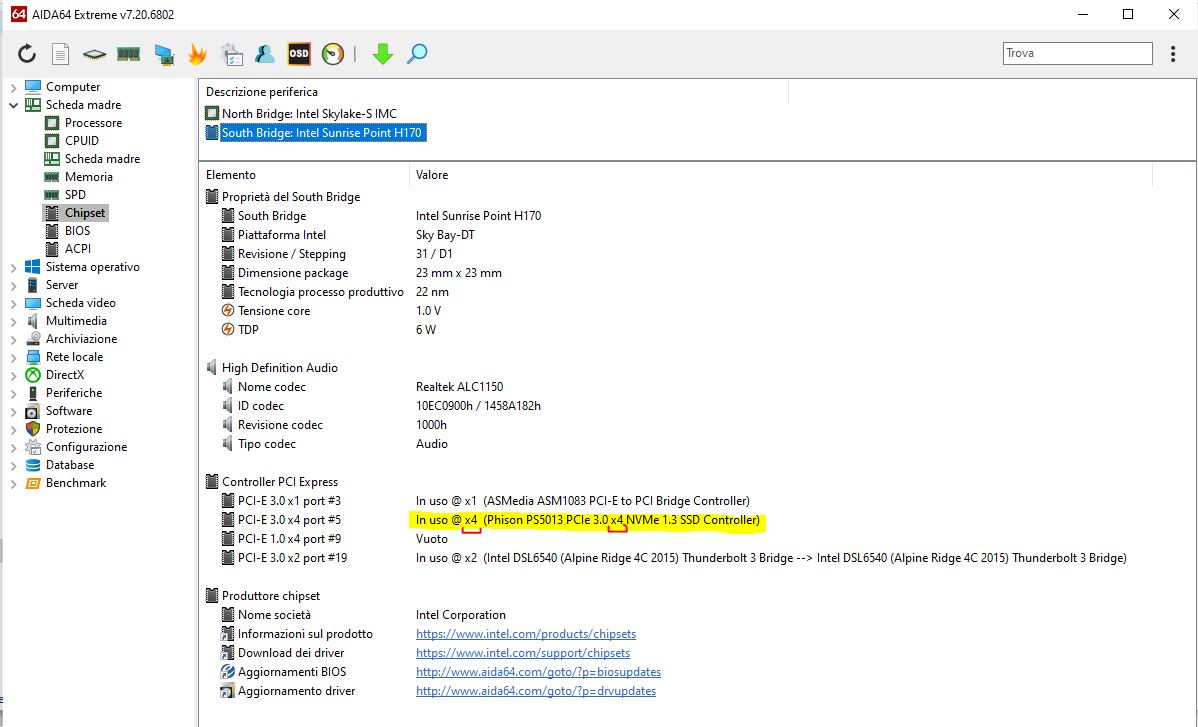Expand the Sistema operativo node
The width and height of the screenshot is (1198, 727).
coord(13,268)
